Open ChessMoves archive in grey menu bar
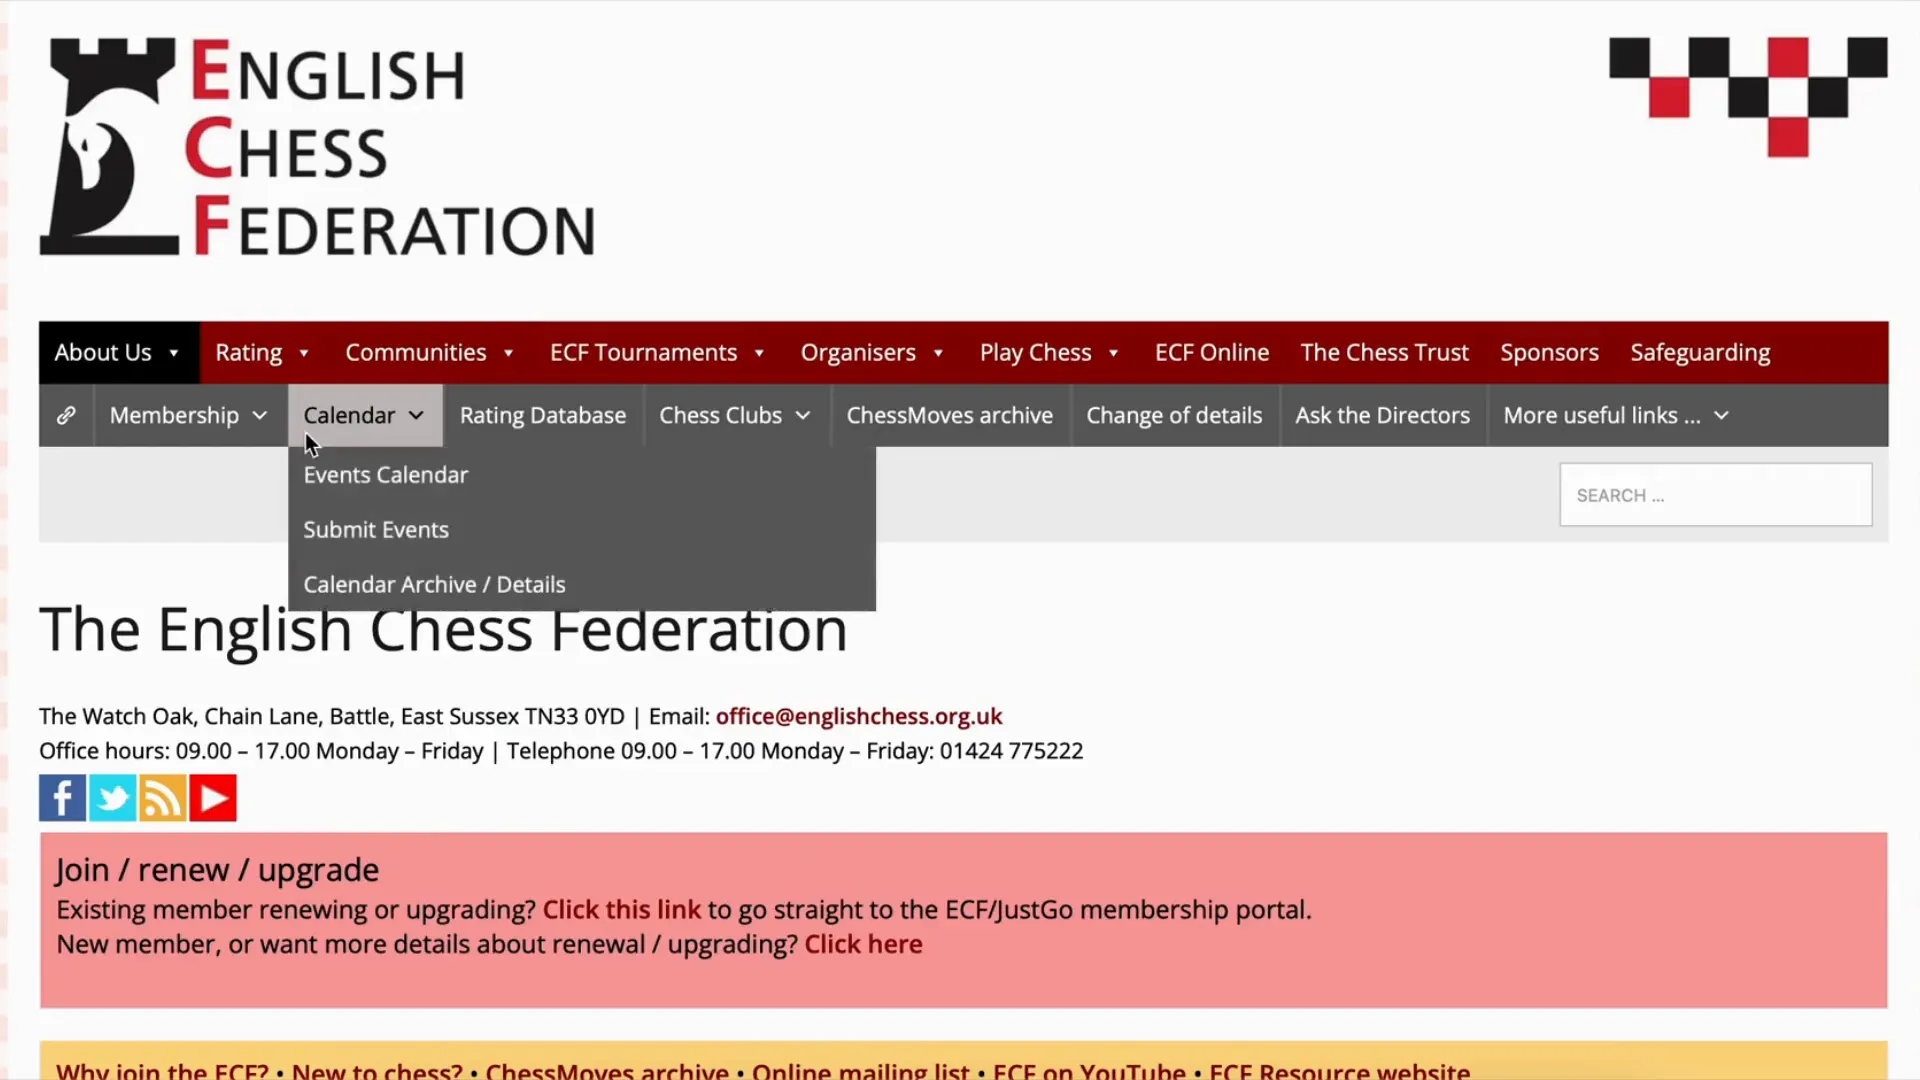 pyautogui.click(x=950, y=415)
